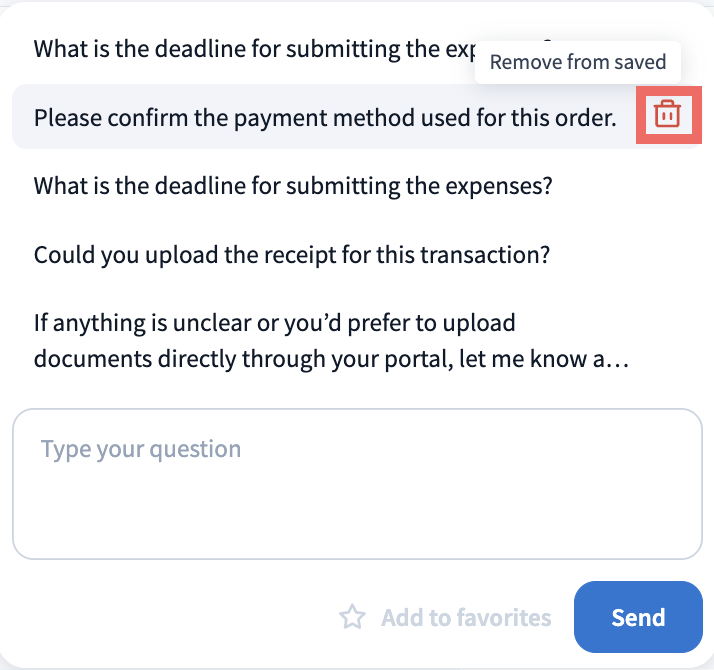Select the receipt upload question

click(292, 254)
